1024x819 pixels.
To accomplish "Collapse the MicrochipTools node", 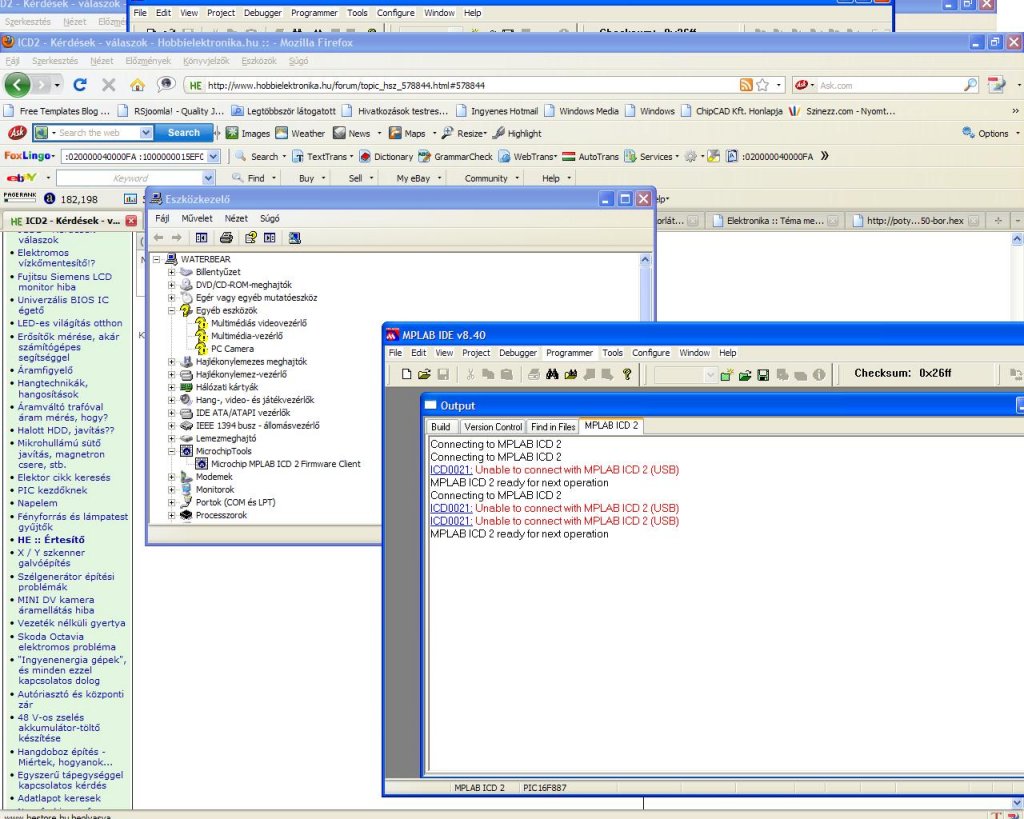I will click(171, 451).
